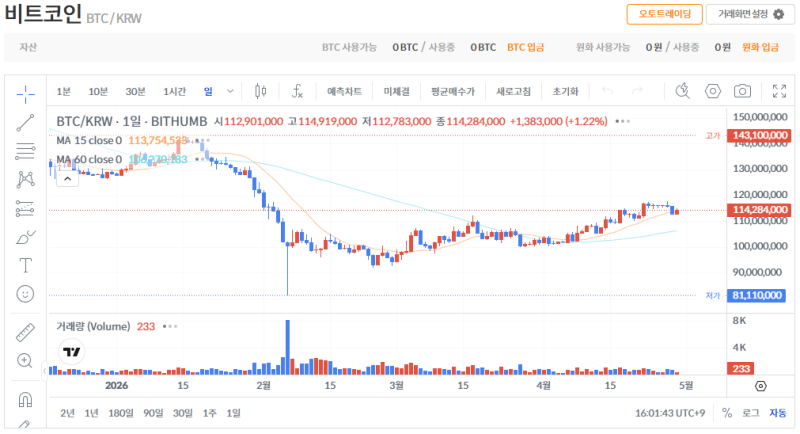Select the crosshair cursor tool
This screenshot has height=434, width=800.
click(x=26, y=94)
